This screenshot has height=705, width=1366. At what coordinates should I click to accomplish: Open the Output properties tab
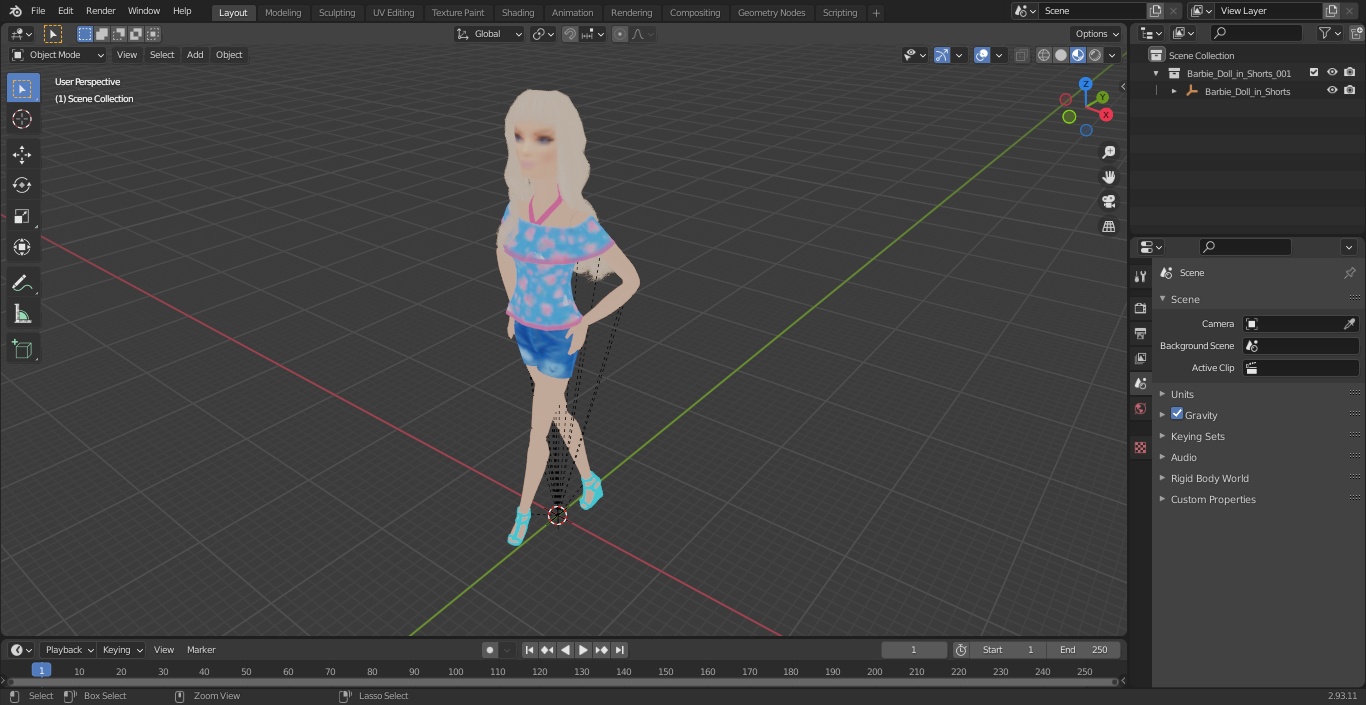tap(1140, 333)
